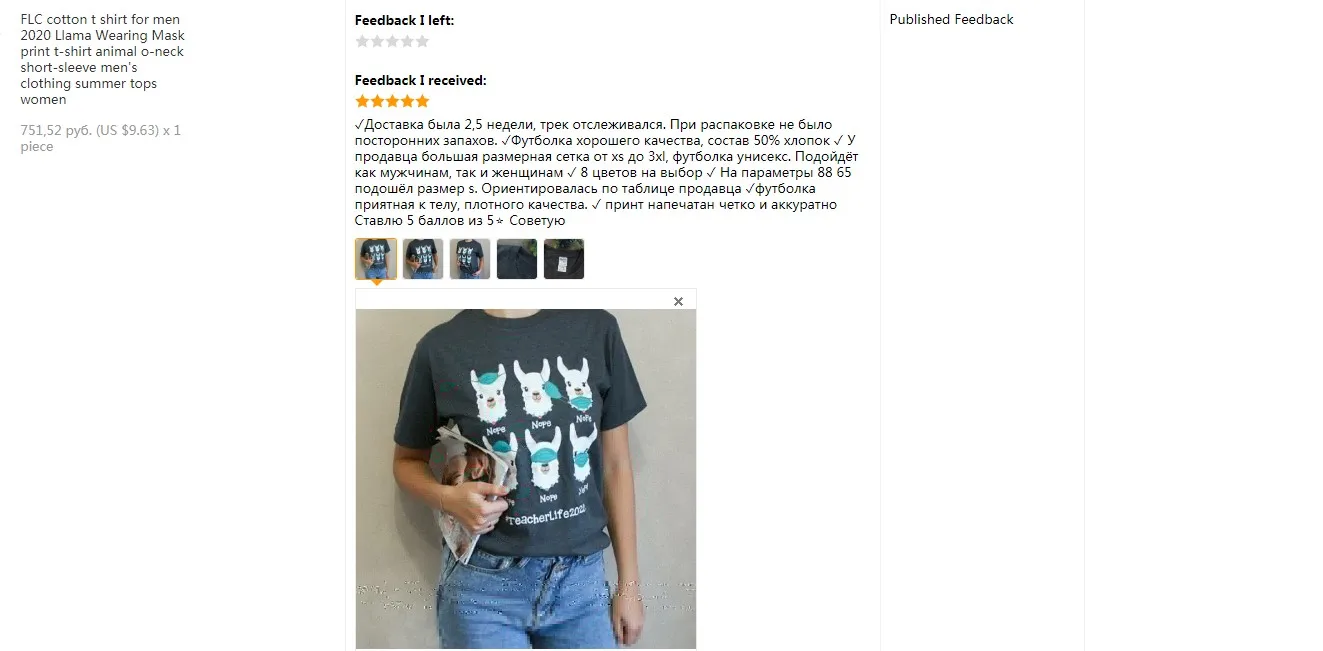Open the thumbnail showing the shirt label tag
This screenshot has width=1323, height=651.
tap(564, 259)
